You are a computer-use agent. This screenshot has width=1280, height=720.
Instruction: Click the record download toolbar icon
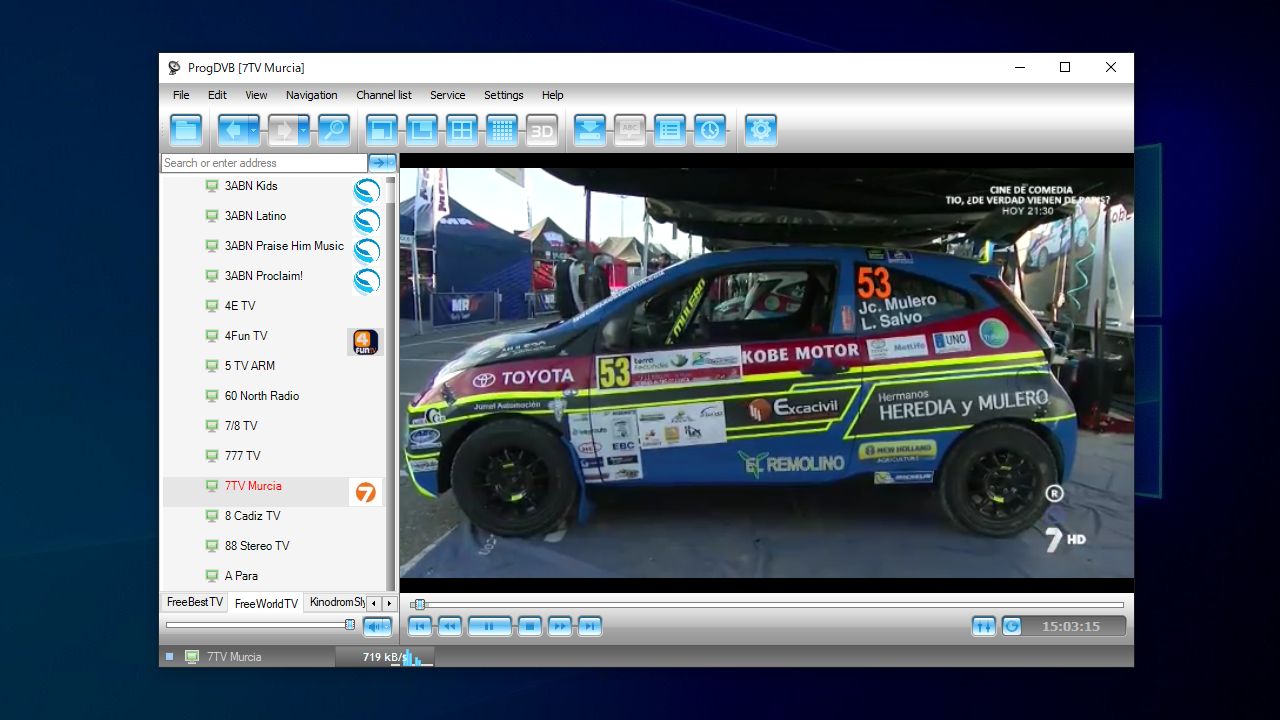point(590,130)
